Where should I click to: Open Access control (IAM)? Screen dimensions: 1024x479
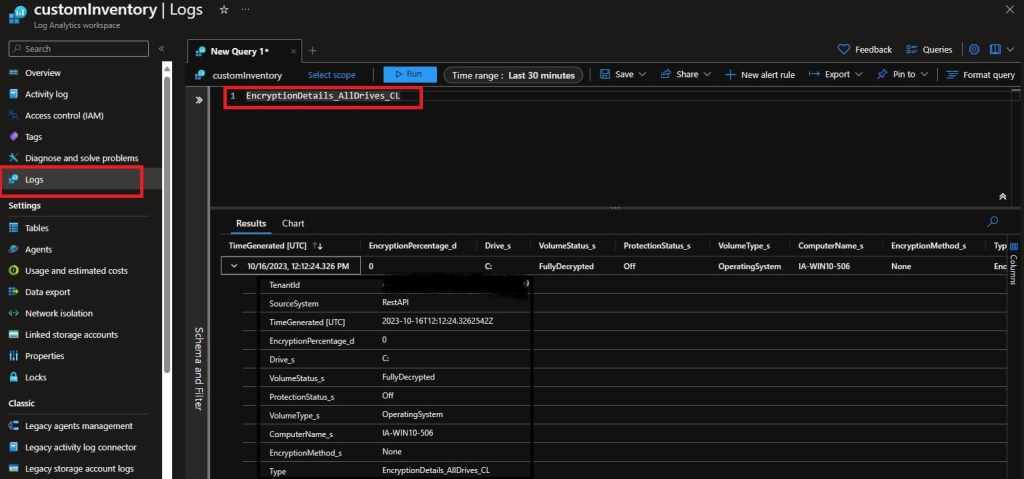pos(64,115)
